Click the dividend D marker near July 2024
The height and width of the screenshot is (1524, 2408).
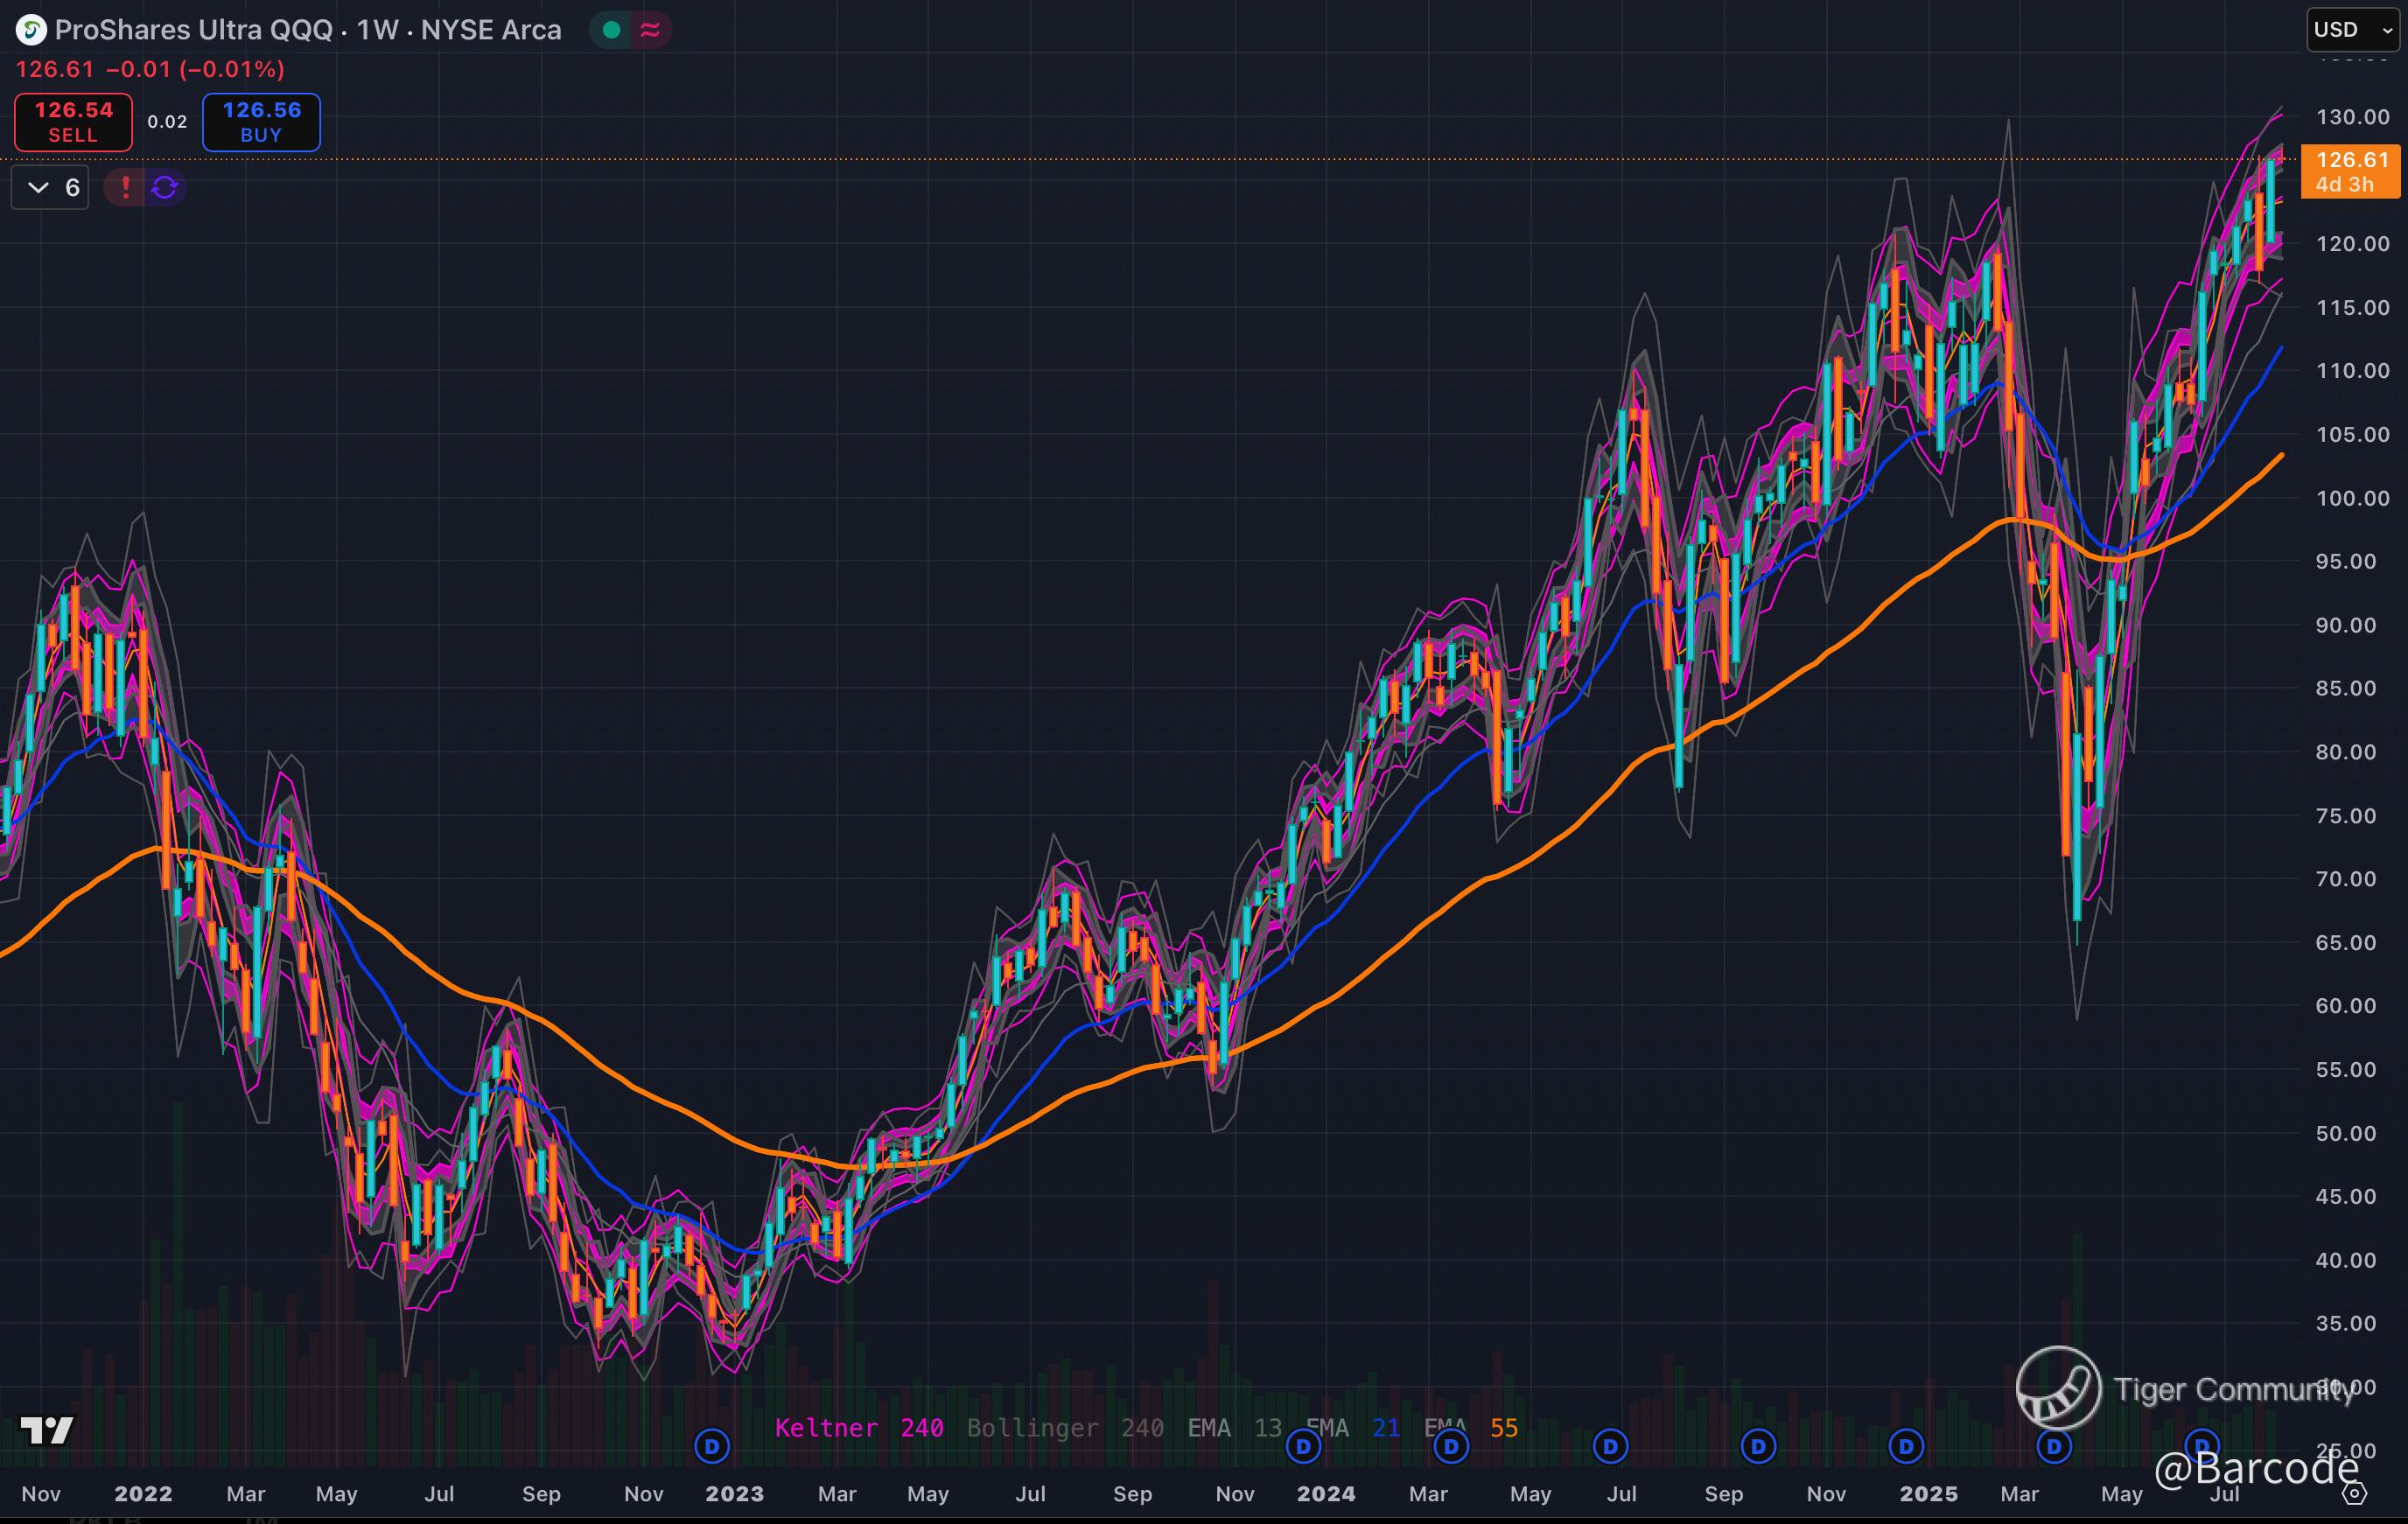point(1610,1446)
